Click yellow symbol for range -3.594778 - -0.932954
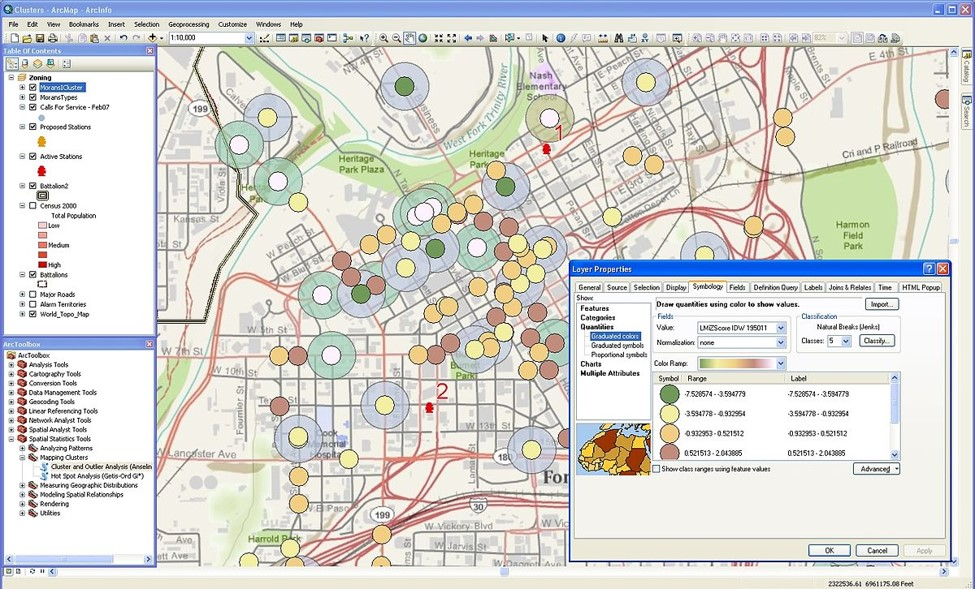The height and width of the screenshot is (589, 975). tap(669, 414)
